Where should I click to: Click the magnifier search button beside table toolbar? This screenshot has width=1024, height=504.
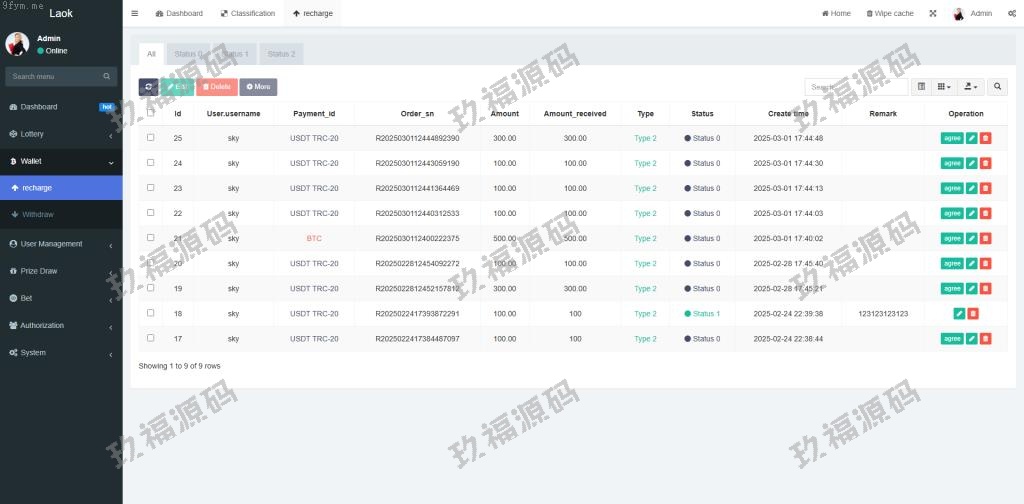[x=998, y=87]
